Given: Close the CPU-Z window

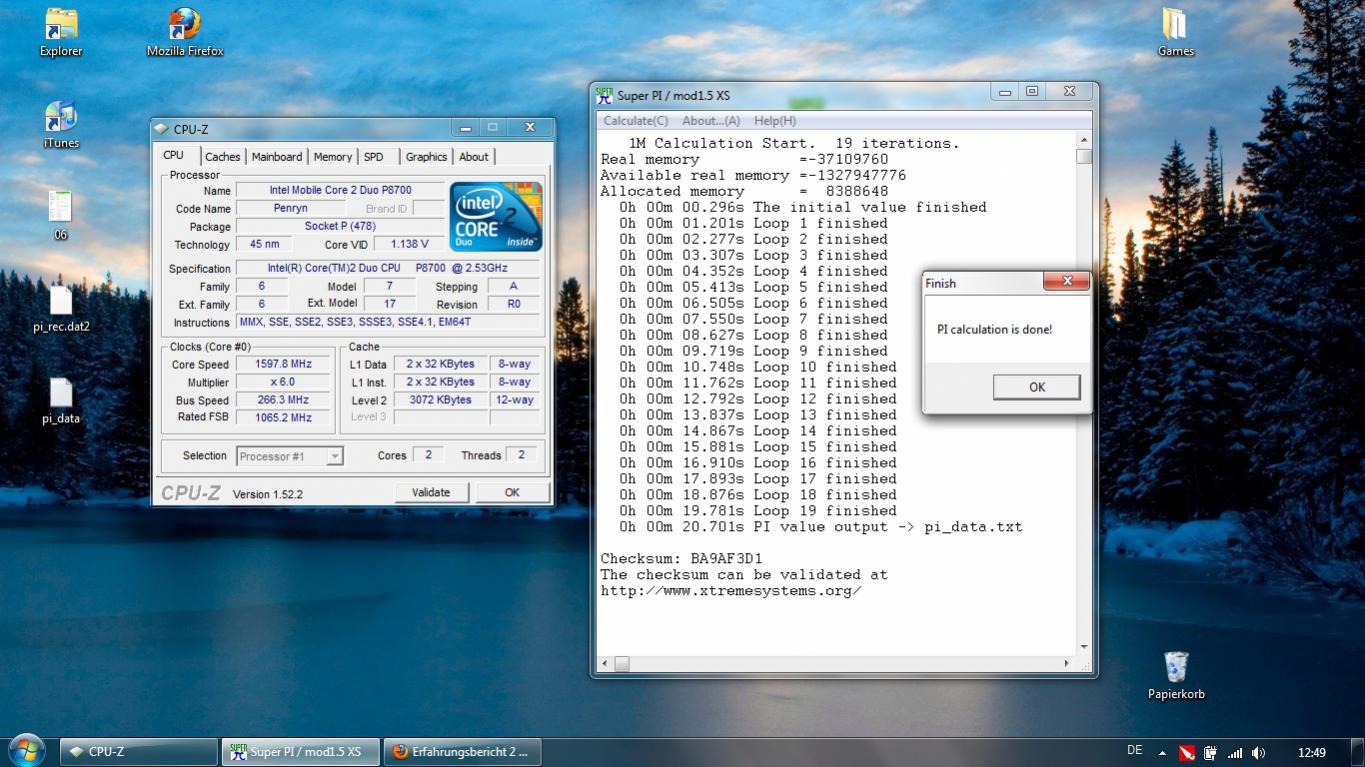Looking at the screenshot, I should coord(530,128).
